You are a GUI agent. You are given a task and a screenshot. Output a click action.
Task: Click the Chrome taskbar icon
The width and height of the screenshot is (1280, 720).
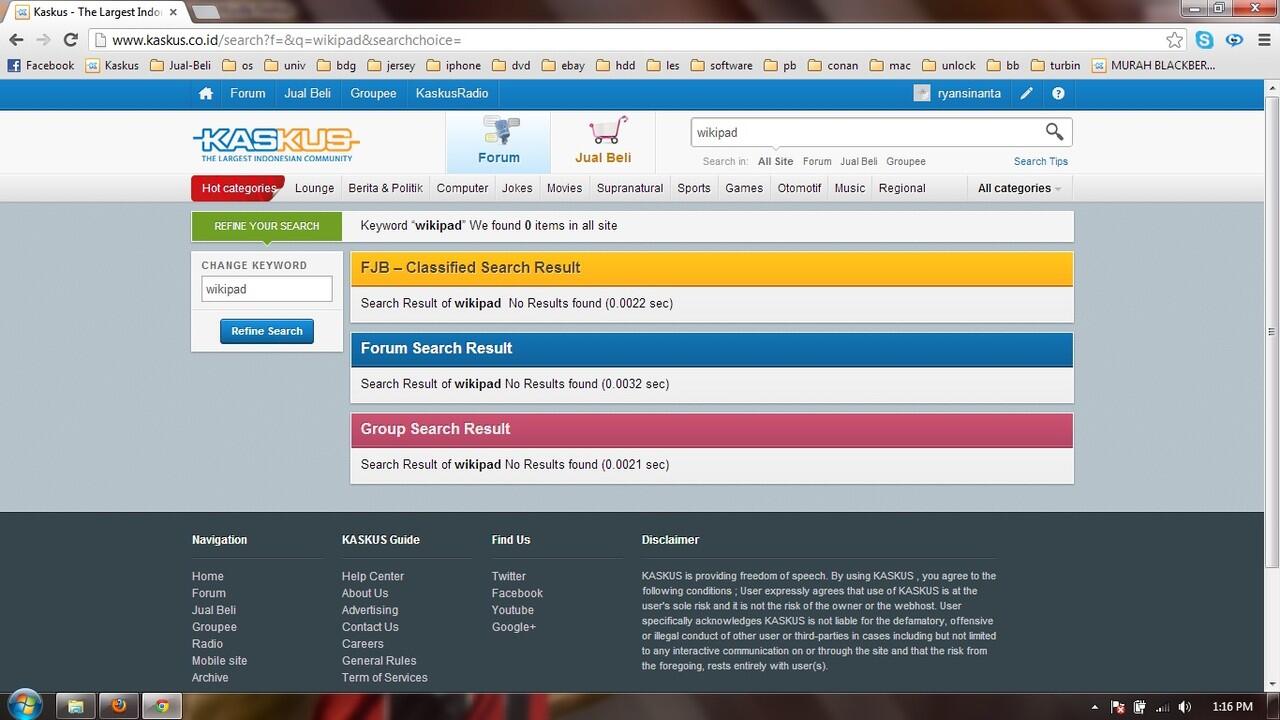162,706
